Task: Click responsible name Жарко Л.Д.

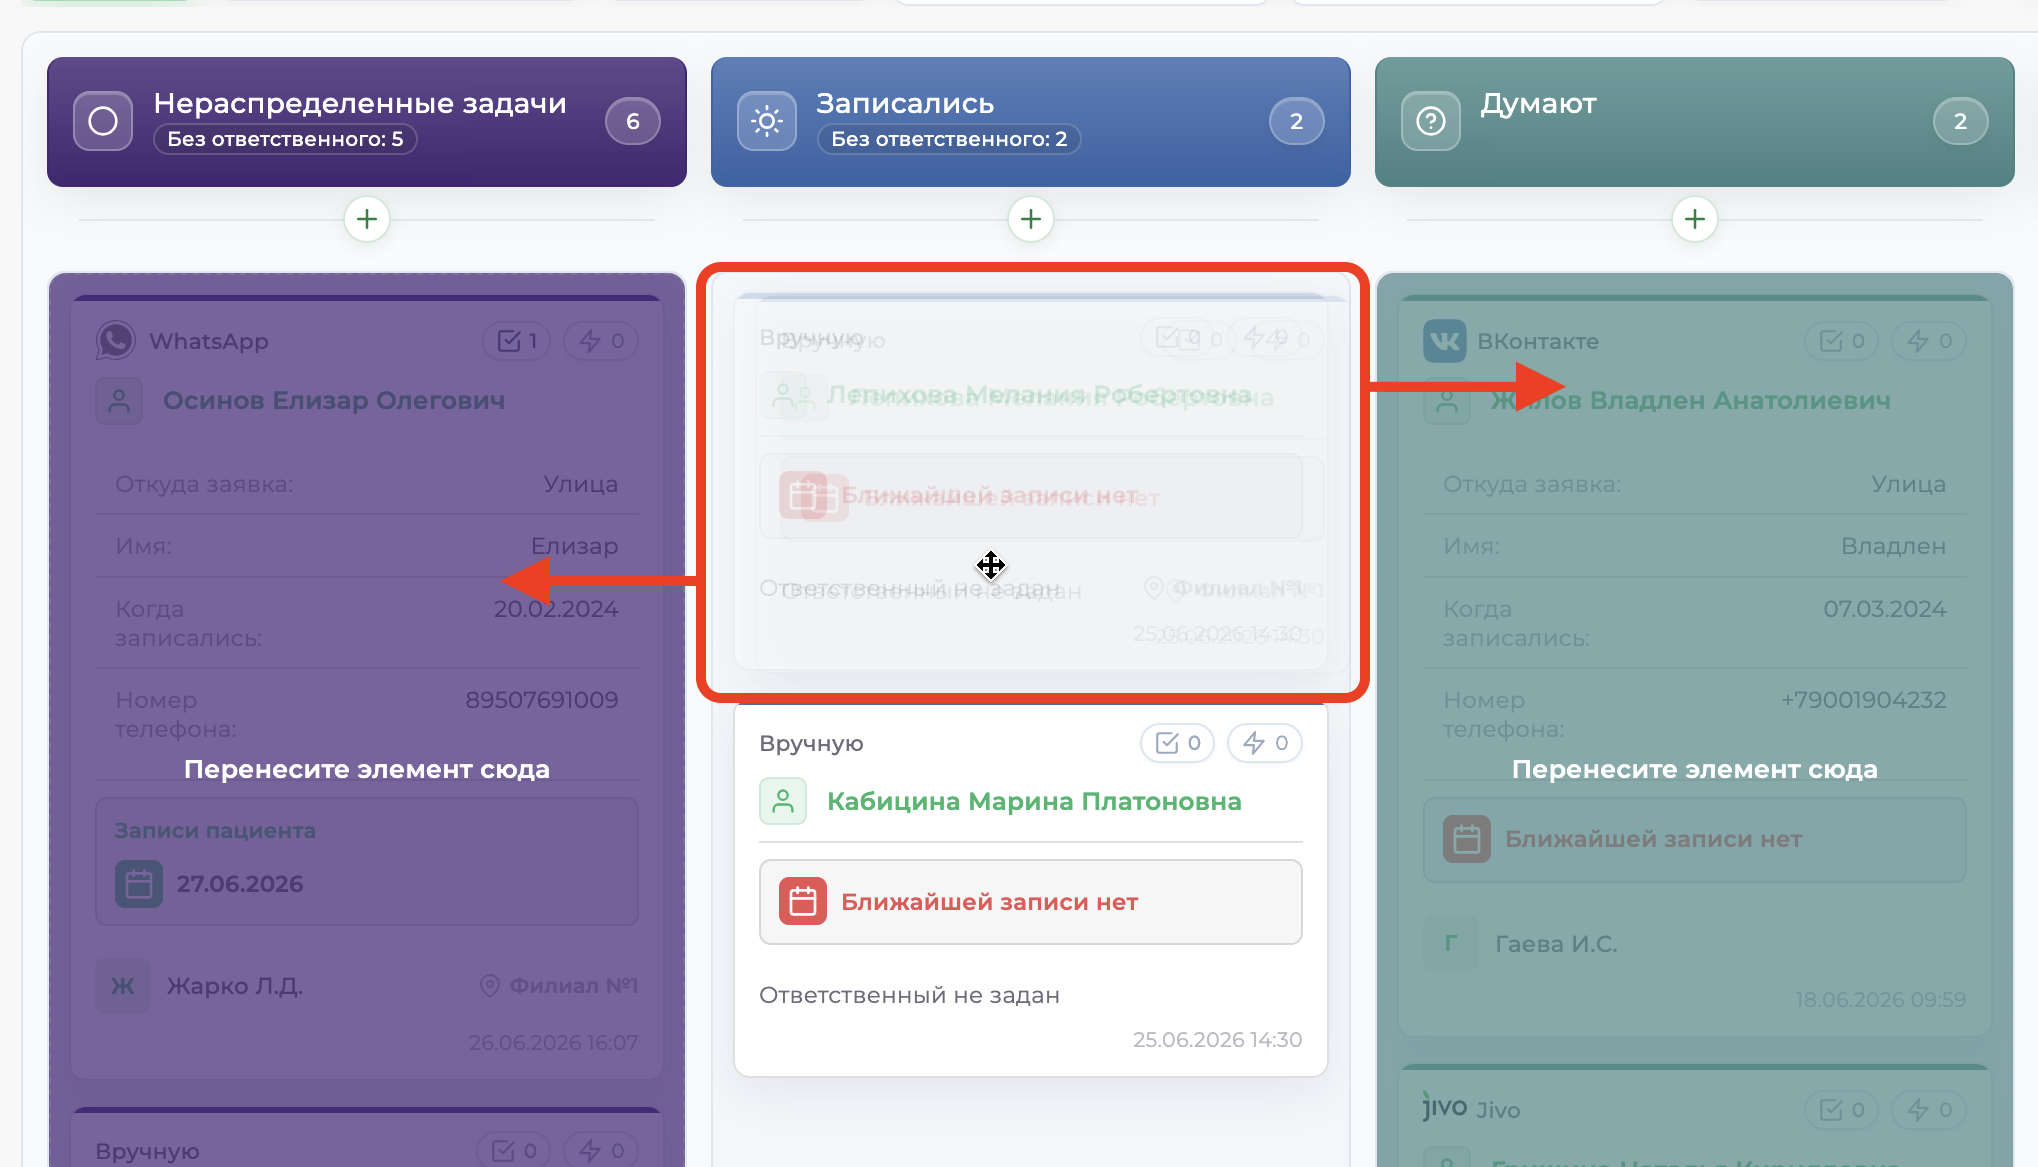Action: point(235,986)
